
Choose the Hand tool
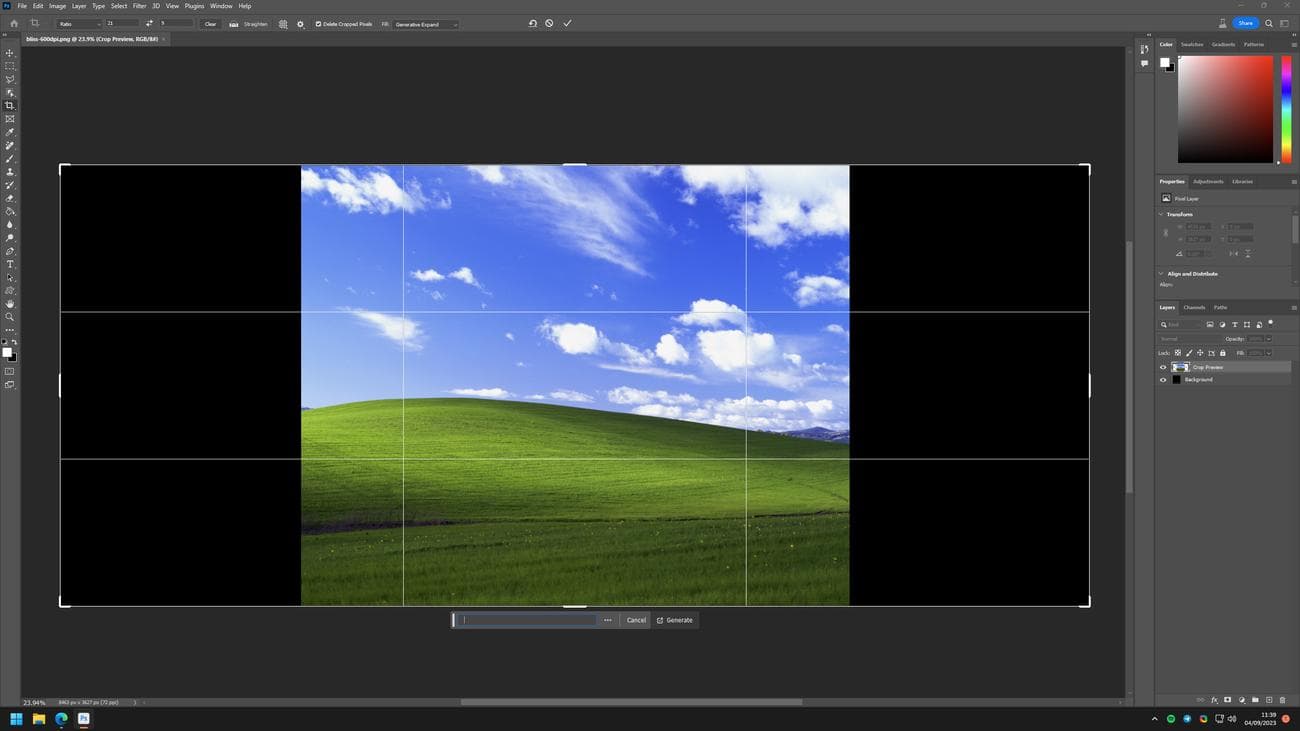10,304
